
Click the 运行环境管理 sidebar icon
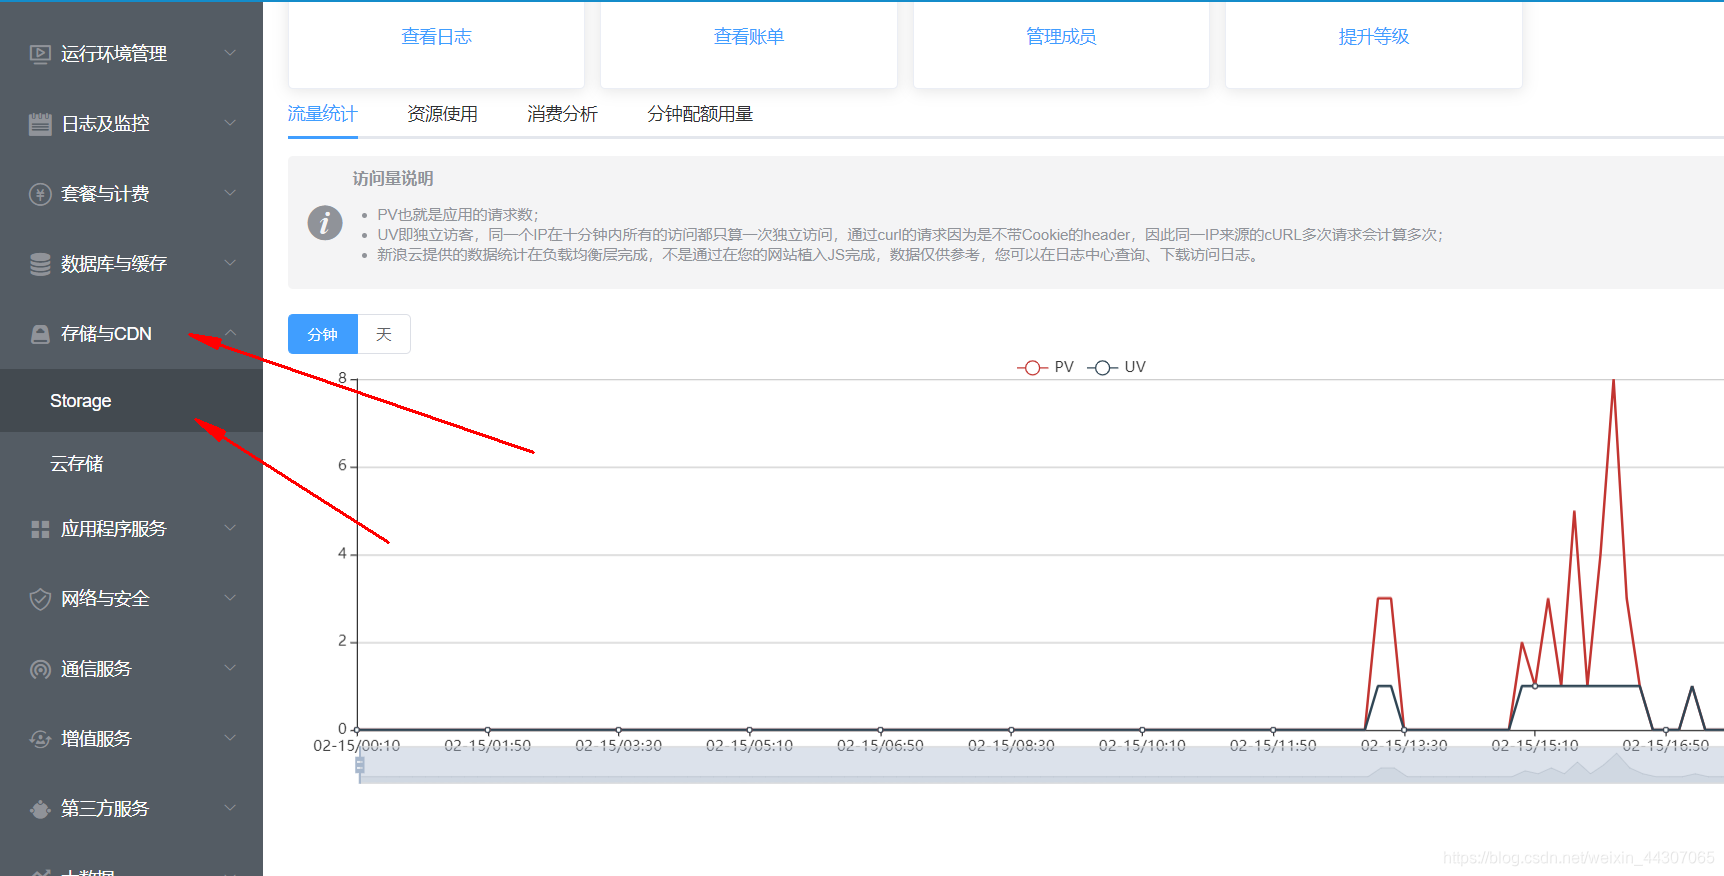point(40,54)
